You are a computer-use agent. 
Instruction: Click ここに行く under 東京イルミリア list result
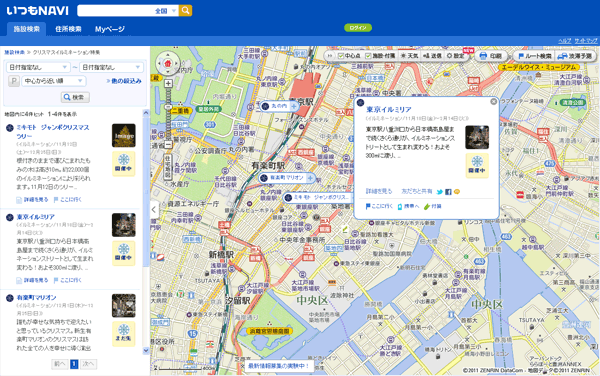[x=67, y=280]
